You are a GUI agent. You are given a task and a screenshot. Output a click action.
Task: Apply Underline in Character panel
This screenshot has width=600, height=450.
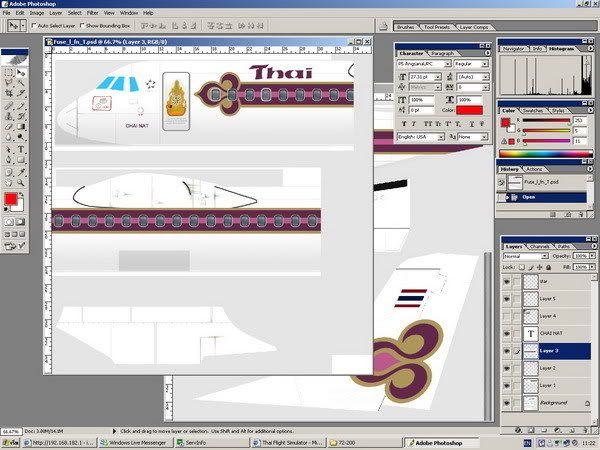tap(472, 124)
